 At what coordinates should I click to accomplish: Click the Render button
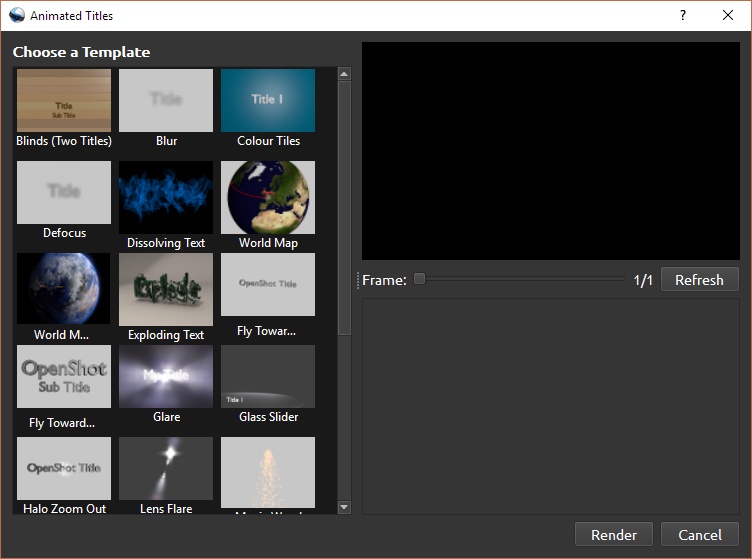(614, 535)
